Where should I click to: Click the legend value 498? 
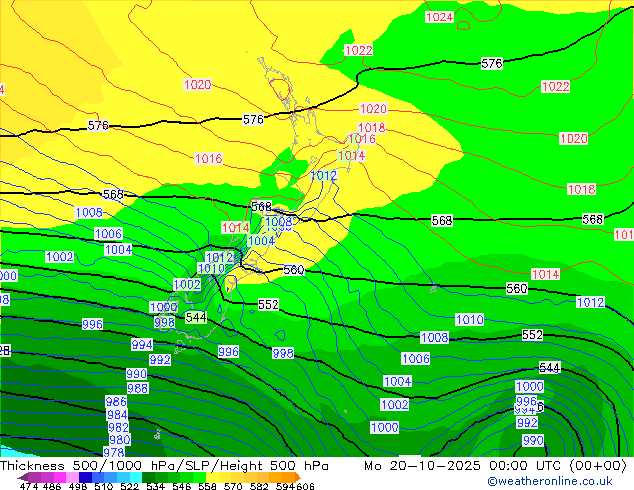point(78,486)
